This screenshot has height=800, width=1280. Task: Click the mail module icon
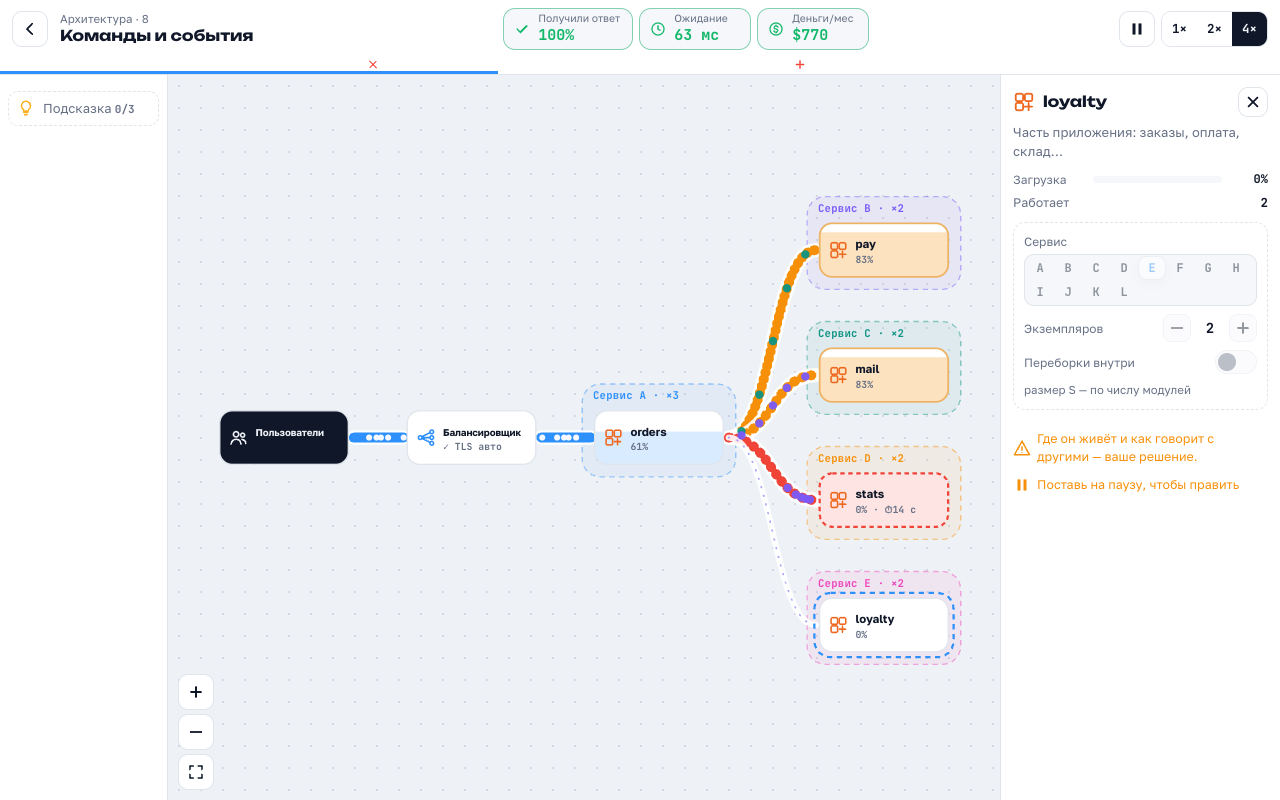click(838, 375)
